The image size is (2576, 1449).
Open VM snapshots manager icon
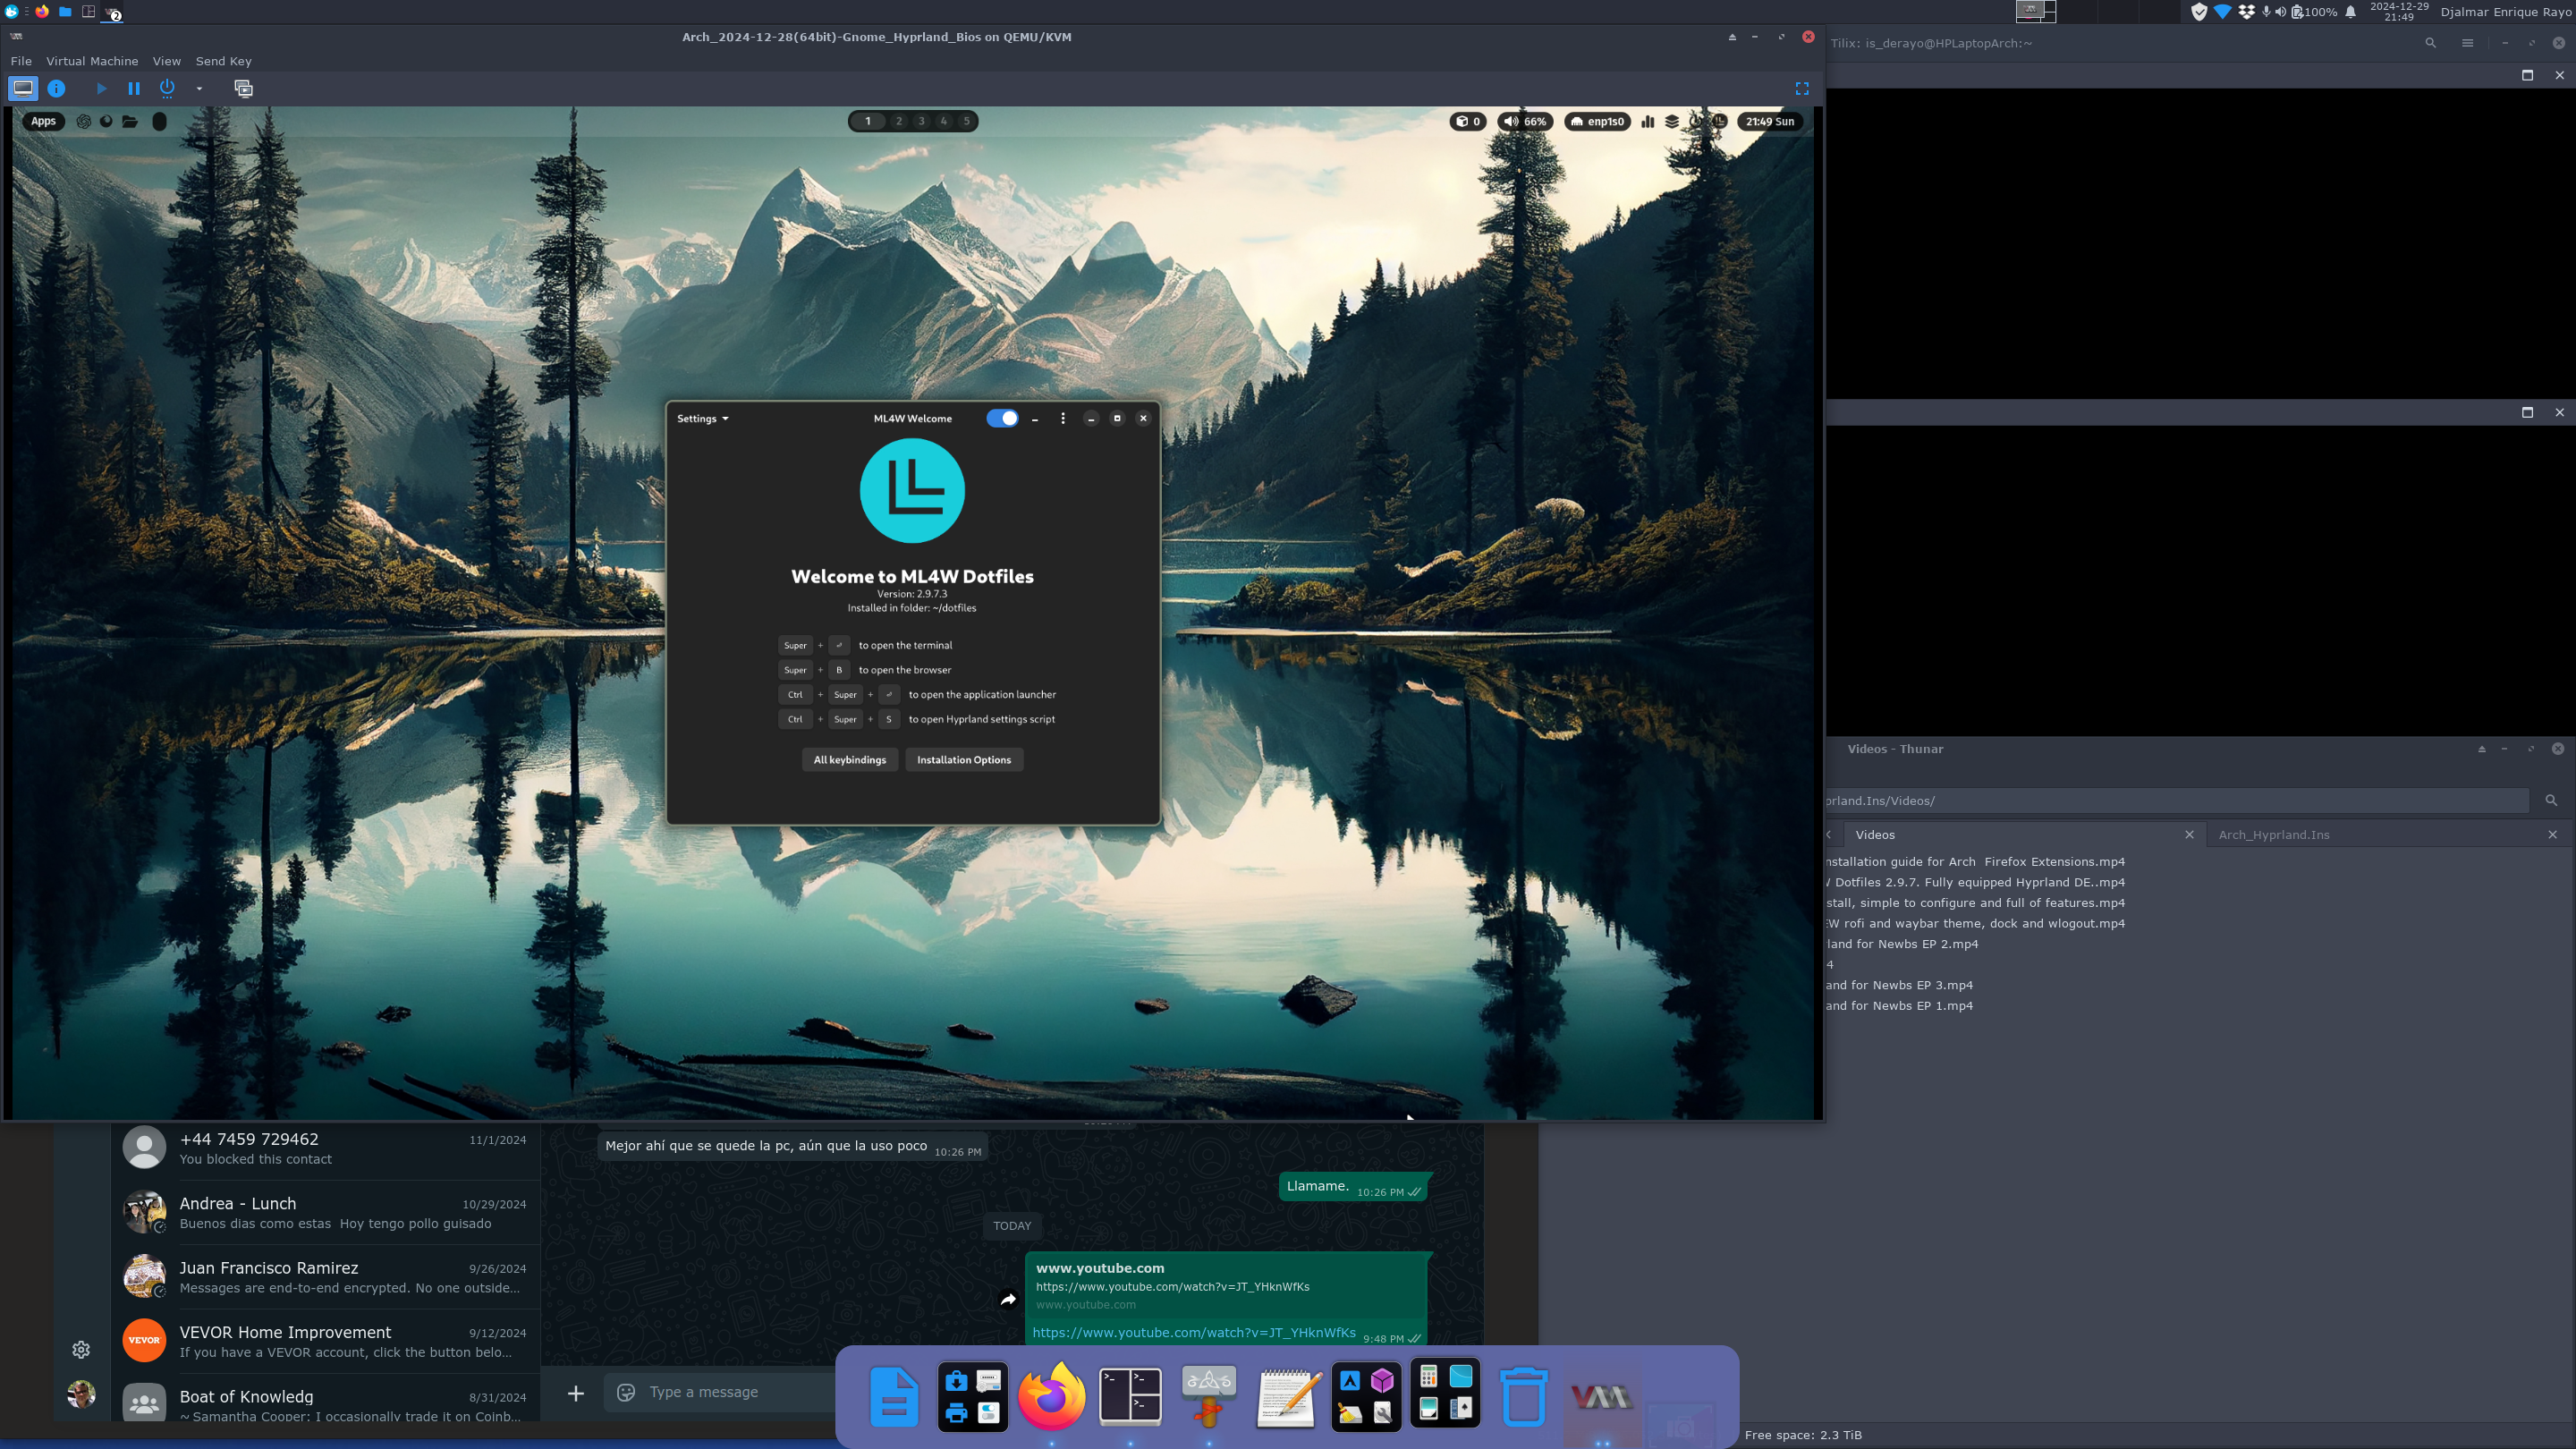(243, 88)
